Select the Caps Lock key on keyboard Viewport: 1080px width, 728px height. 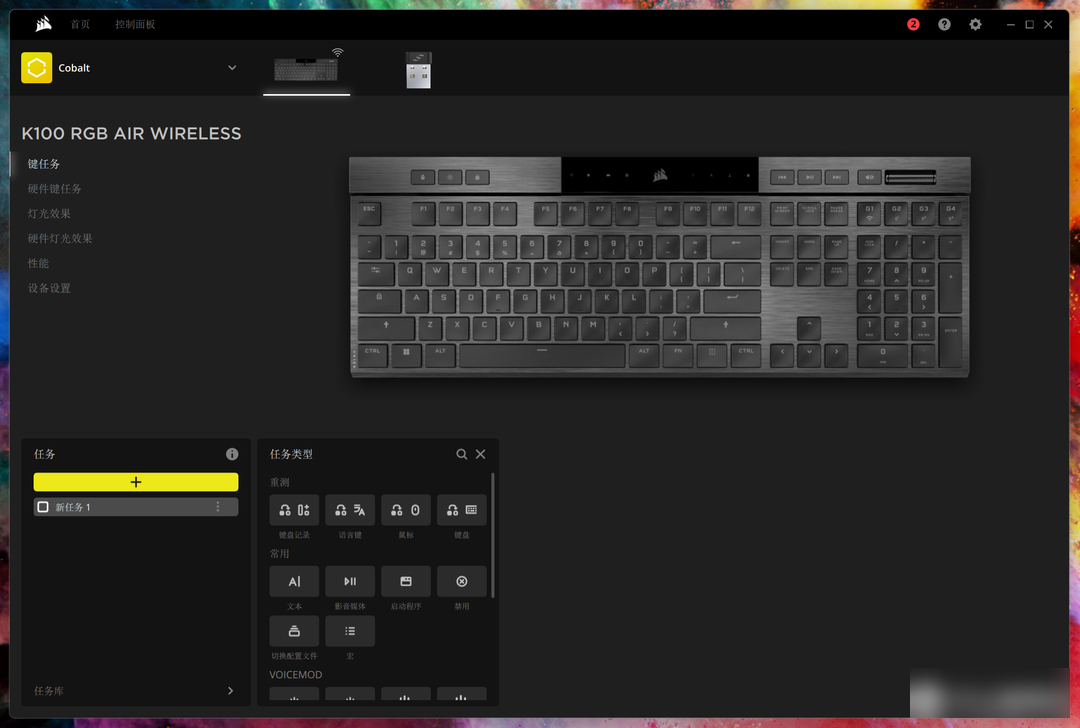[x=379, y=300]
